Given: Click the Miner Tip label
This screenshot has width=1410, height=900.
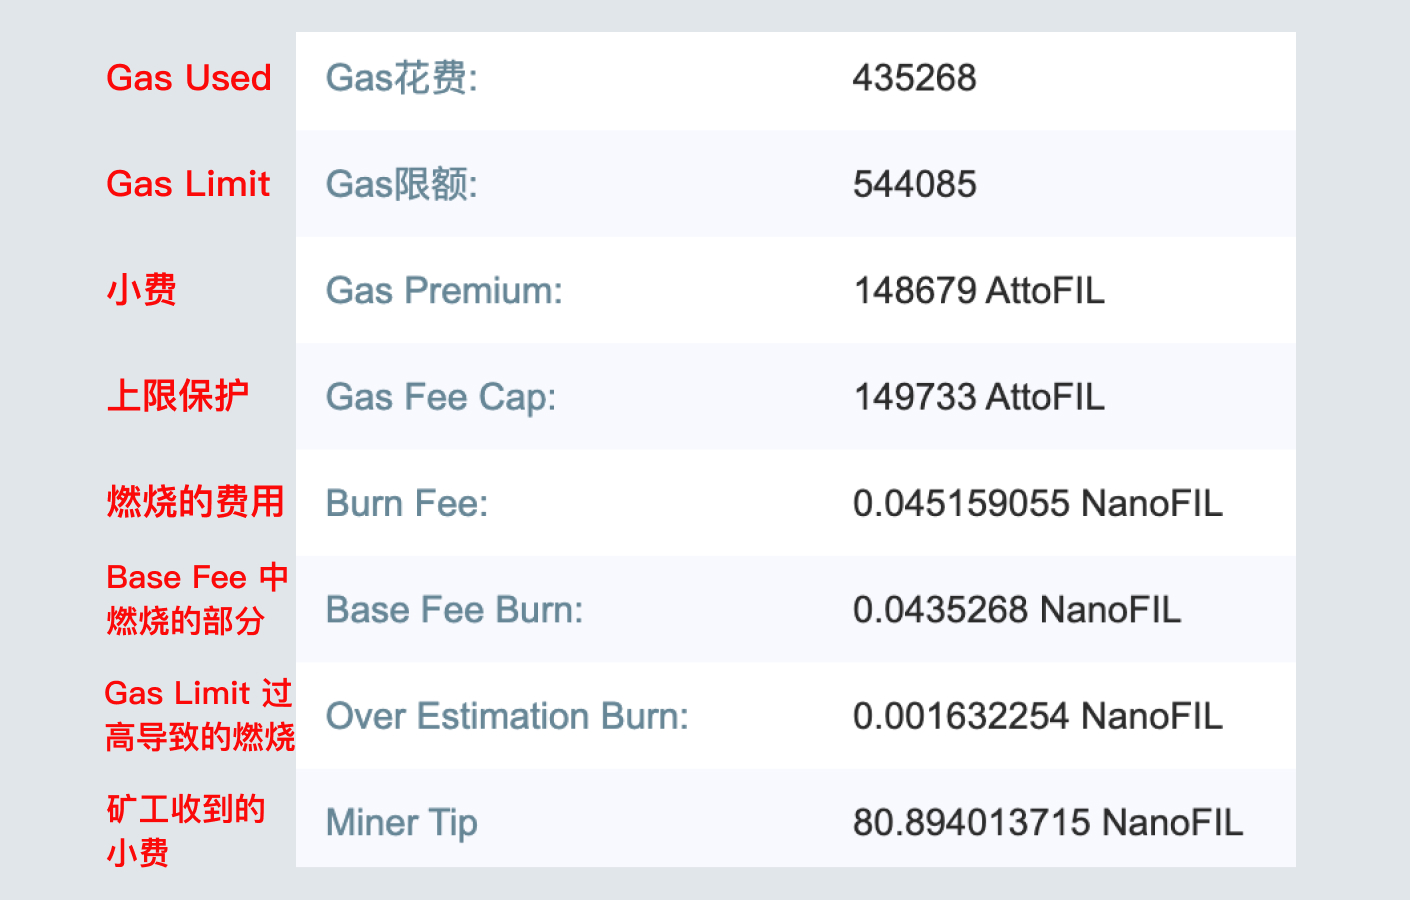Looking at the screenshot, I should [400, 822].
